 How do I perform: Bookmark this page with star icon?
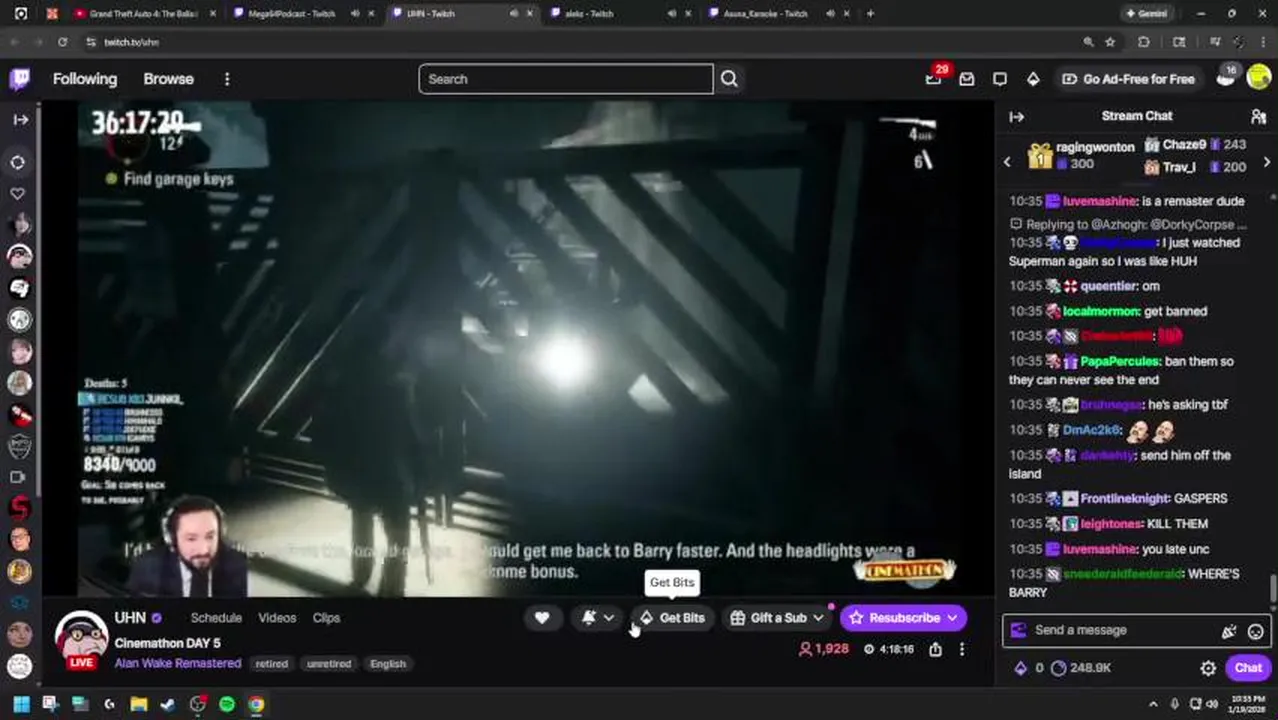1110,42
